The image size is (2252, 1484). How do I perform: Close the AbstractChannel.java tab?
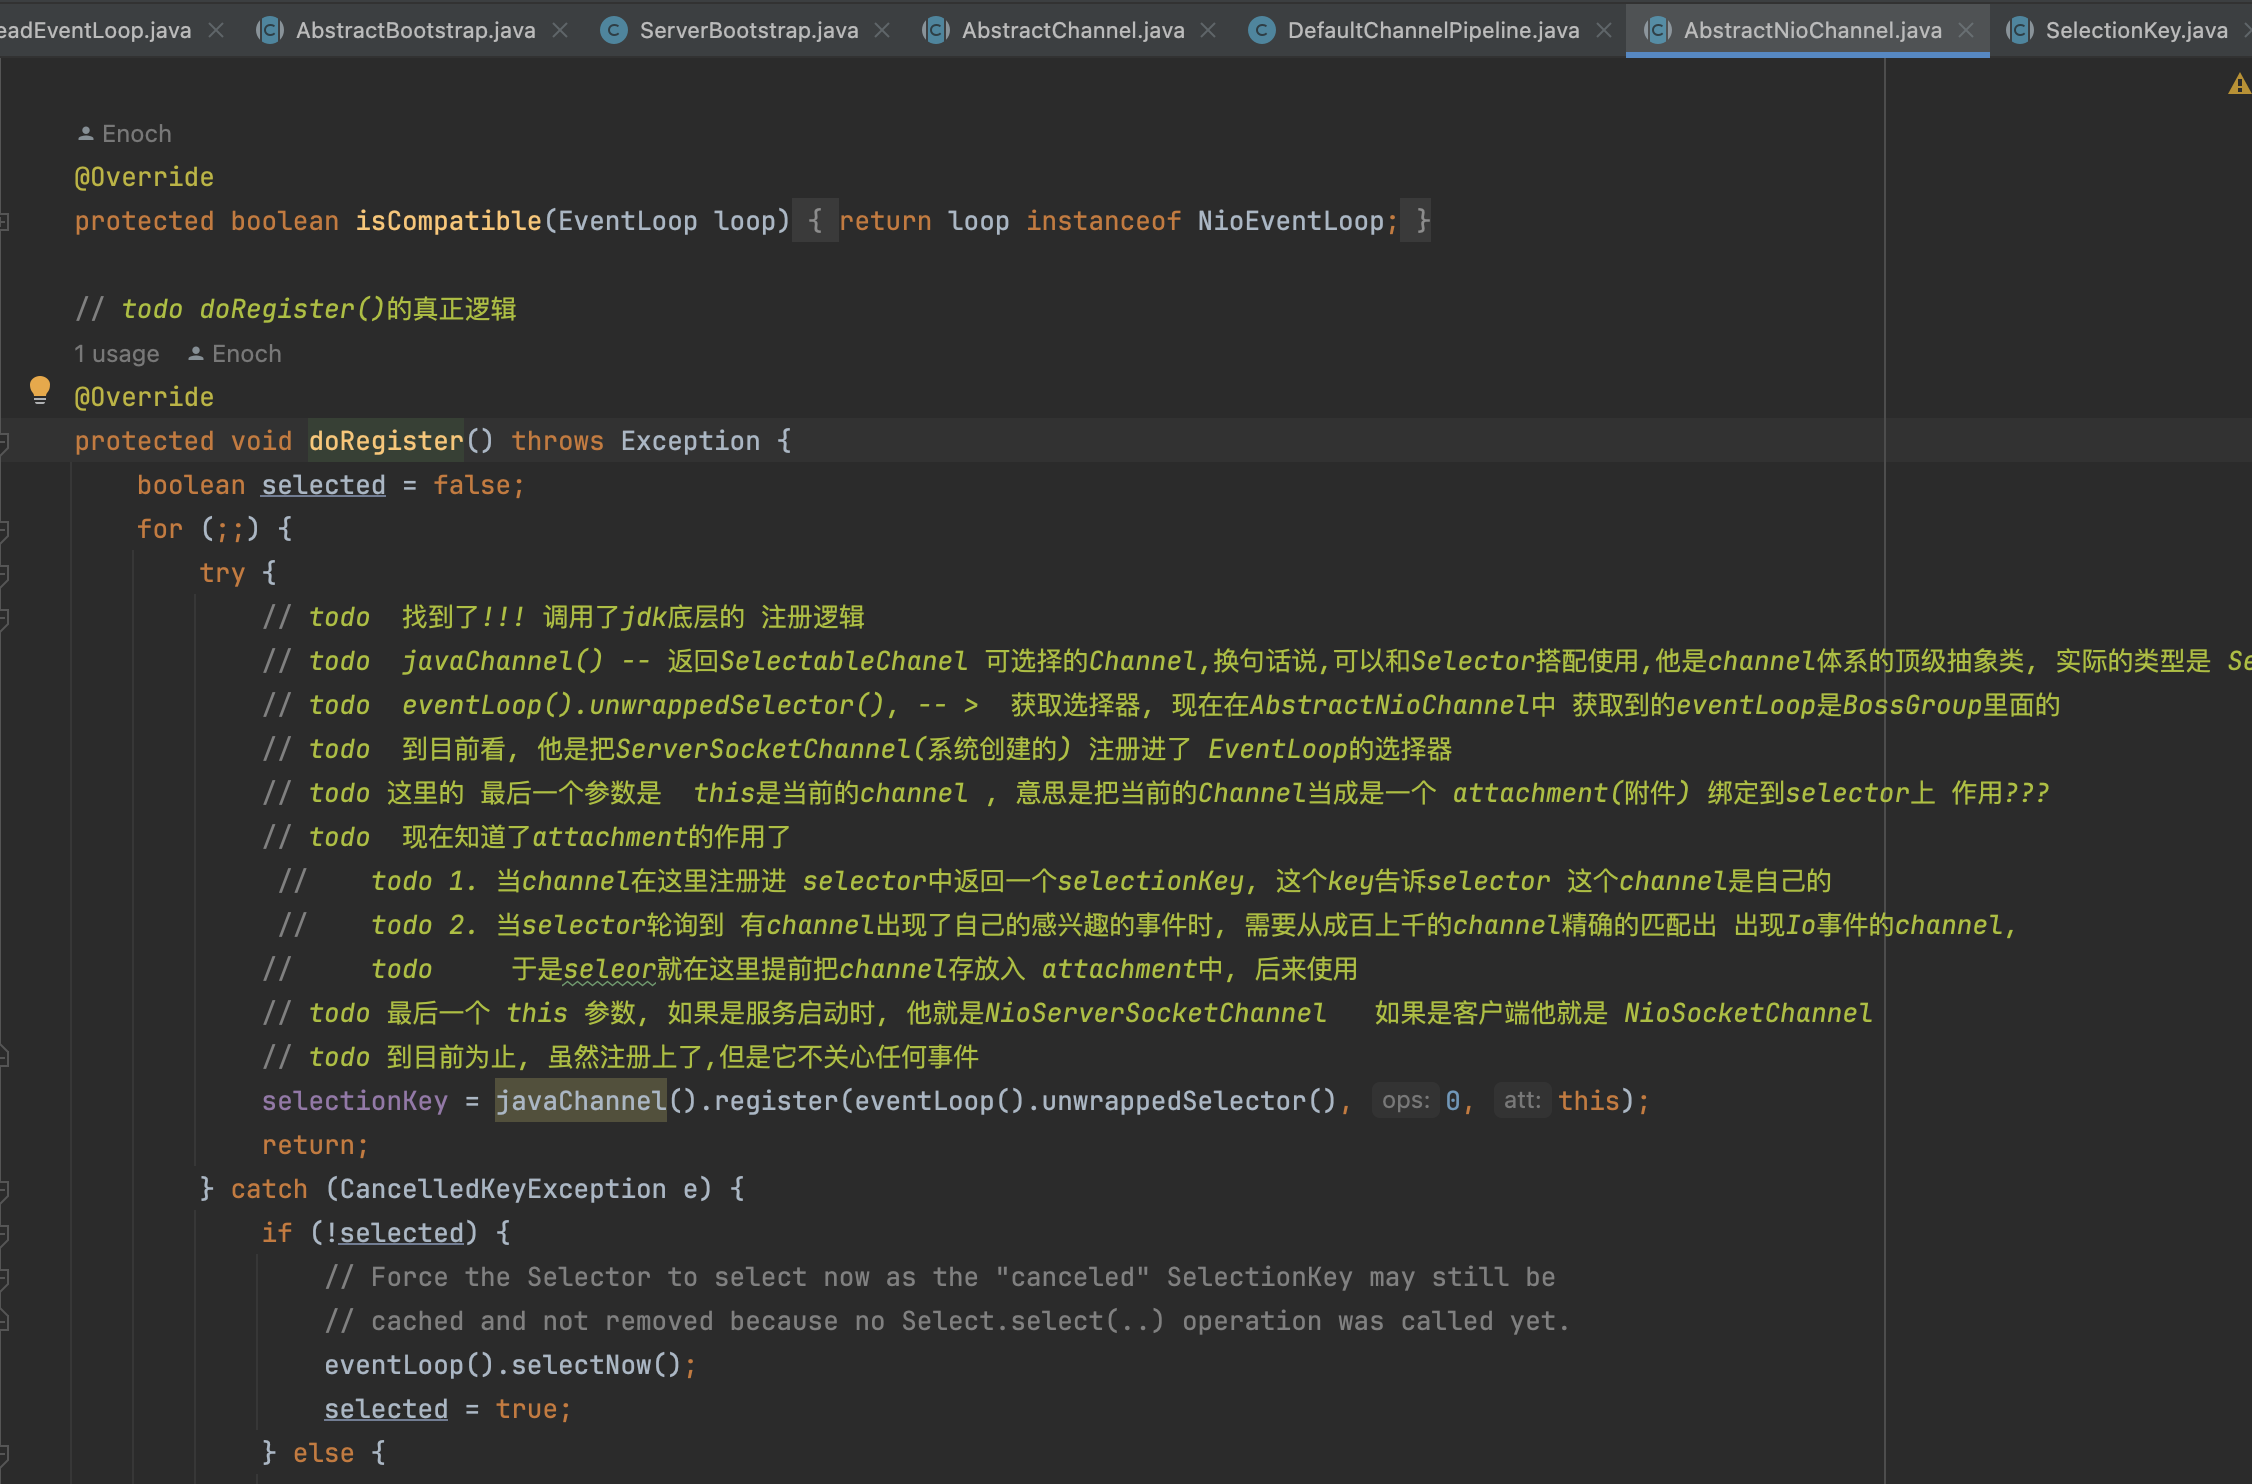[x=1208, y=30]
